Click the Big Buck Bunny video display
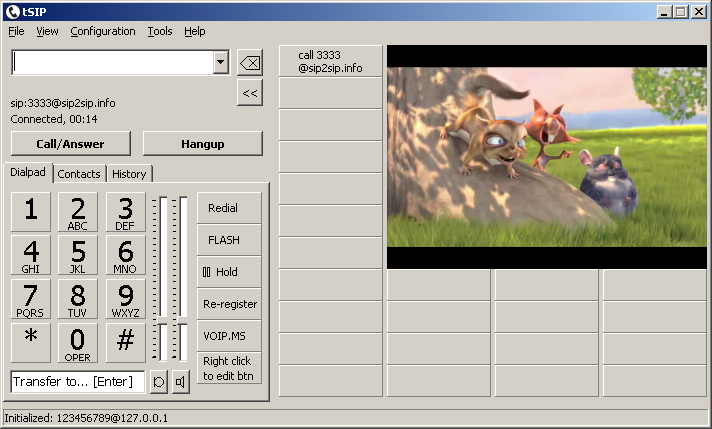 (547, 157)
